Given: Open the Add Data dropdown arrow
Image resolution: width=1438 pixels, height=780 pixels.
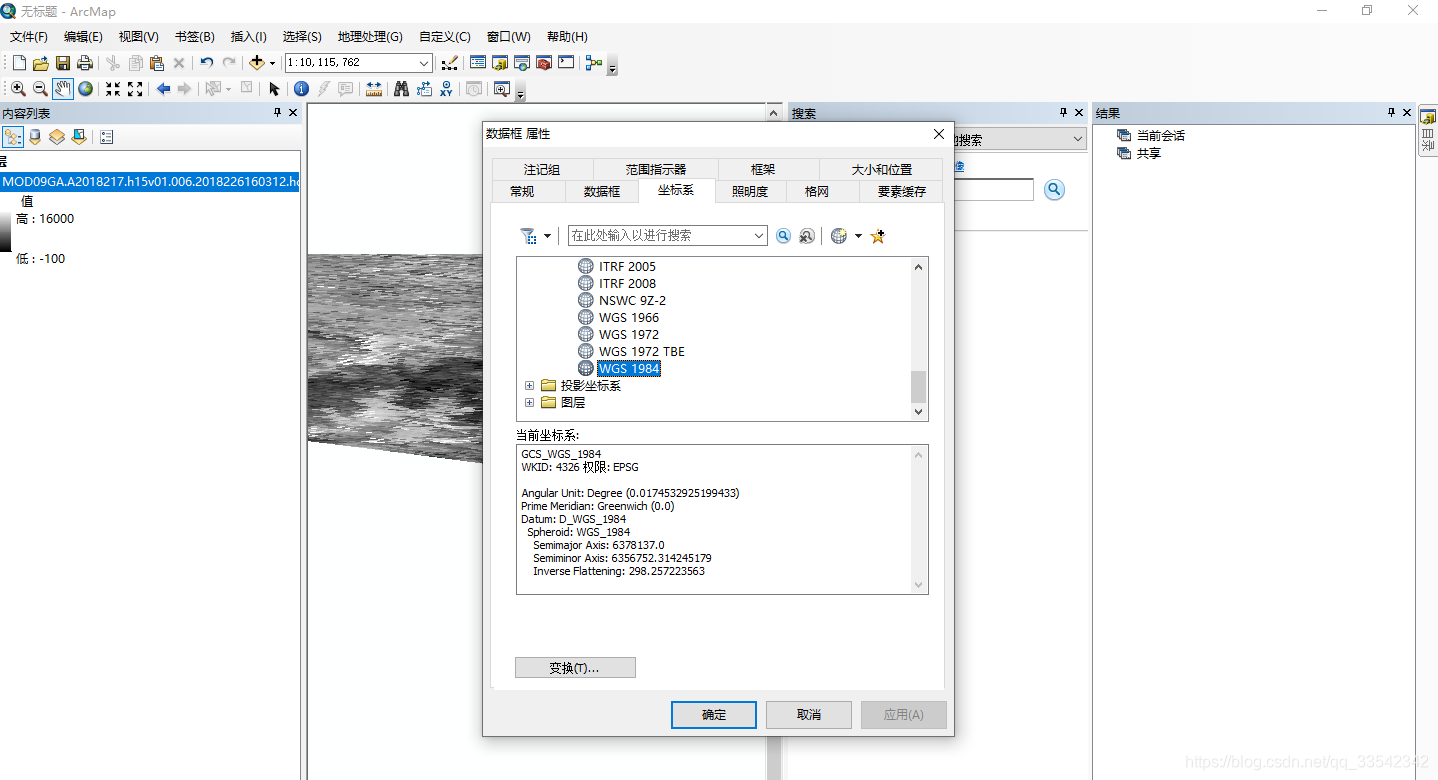Looking at the screenshot, I should tap(272, 63).
